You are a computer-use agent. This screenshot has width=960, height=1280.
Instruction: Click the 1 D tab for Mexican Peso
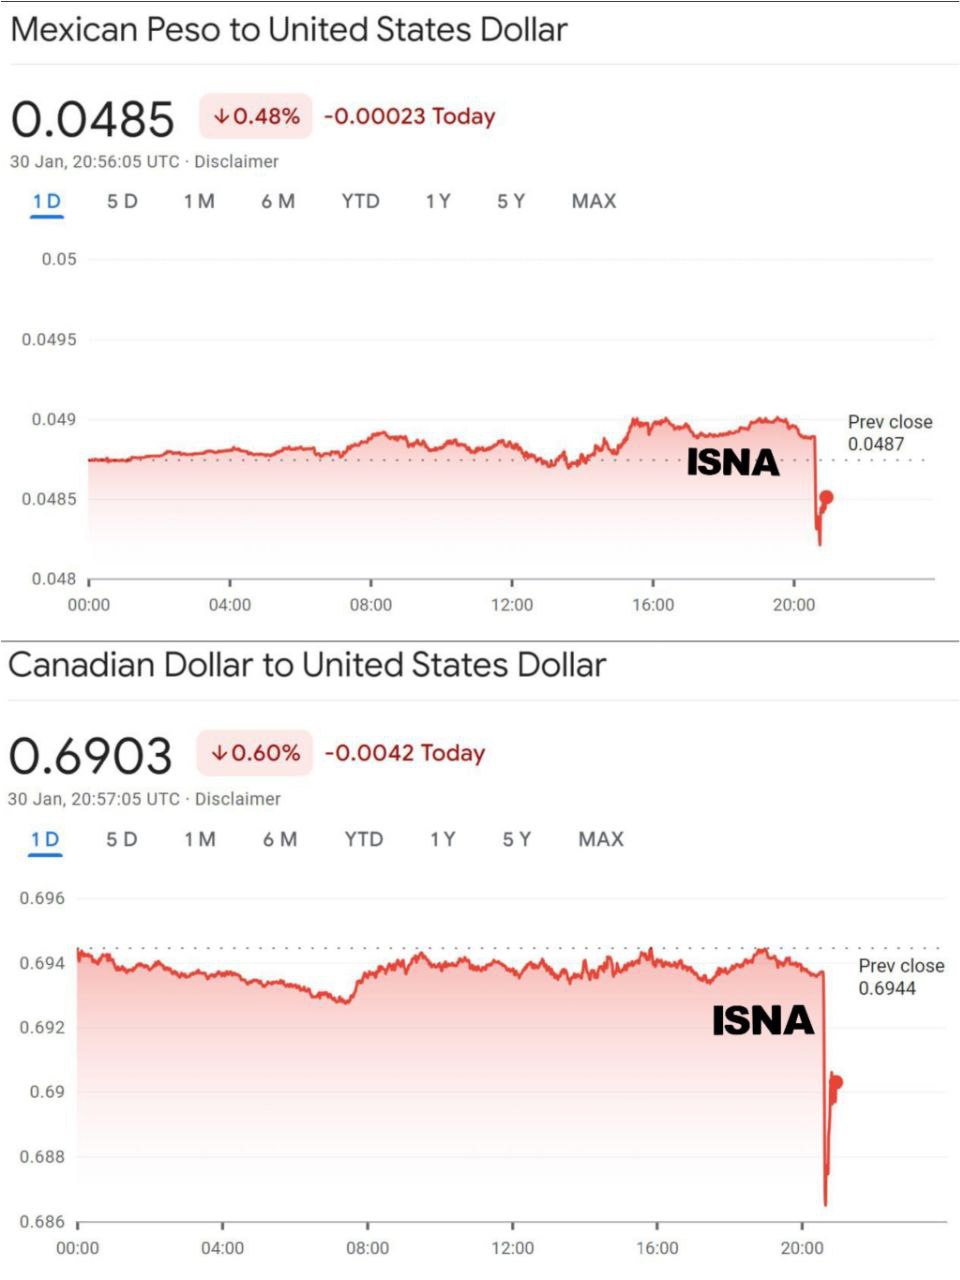[x=47, y=201]
